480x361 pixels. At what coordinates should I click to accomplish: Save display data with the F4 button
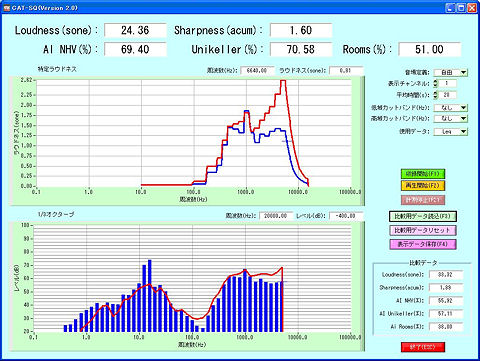pyautogui.click(x=423, y=244)
